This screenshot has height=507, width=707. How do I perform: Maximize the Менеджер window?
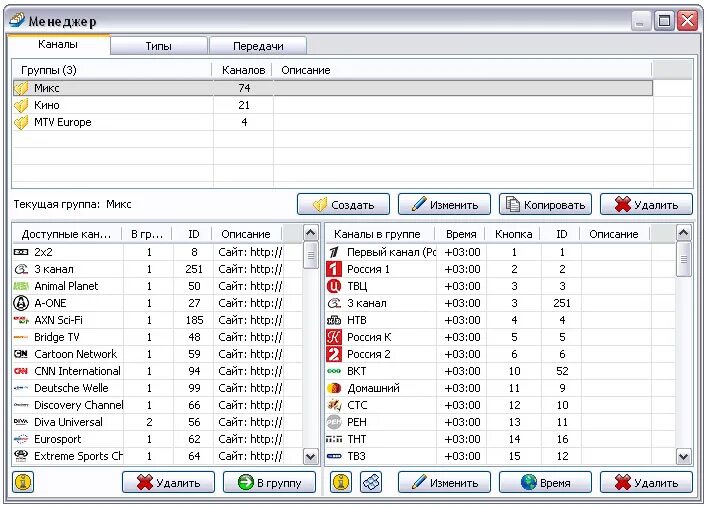click(x=664, y=21)
